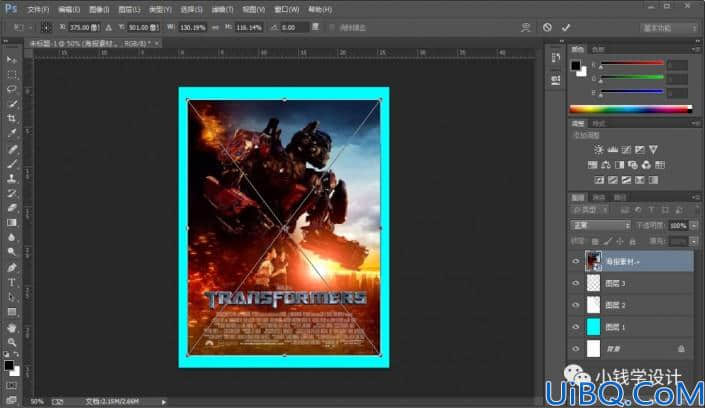Hide the top poster smart-object layer
705x408 pixels.
click(576, 261)
